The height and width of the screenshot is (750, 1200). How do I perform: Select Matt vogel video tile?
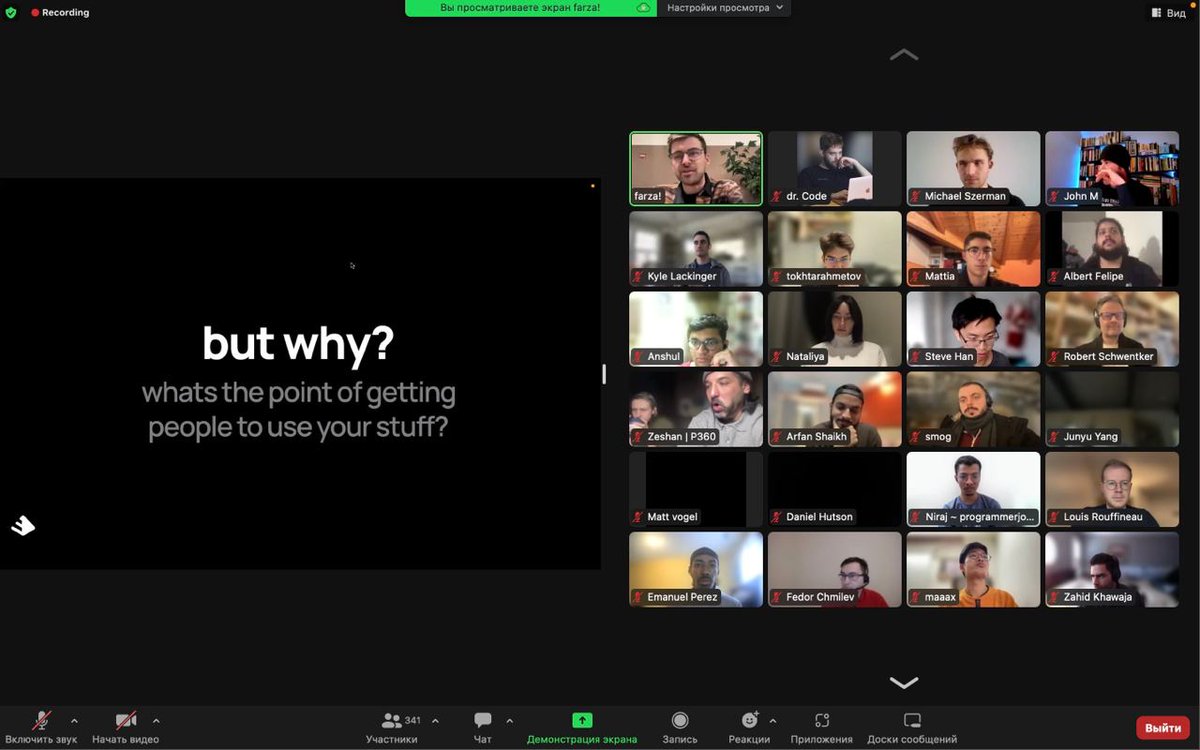coord(696,489)
